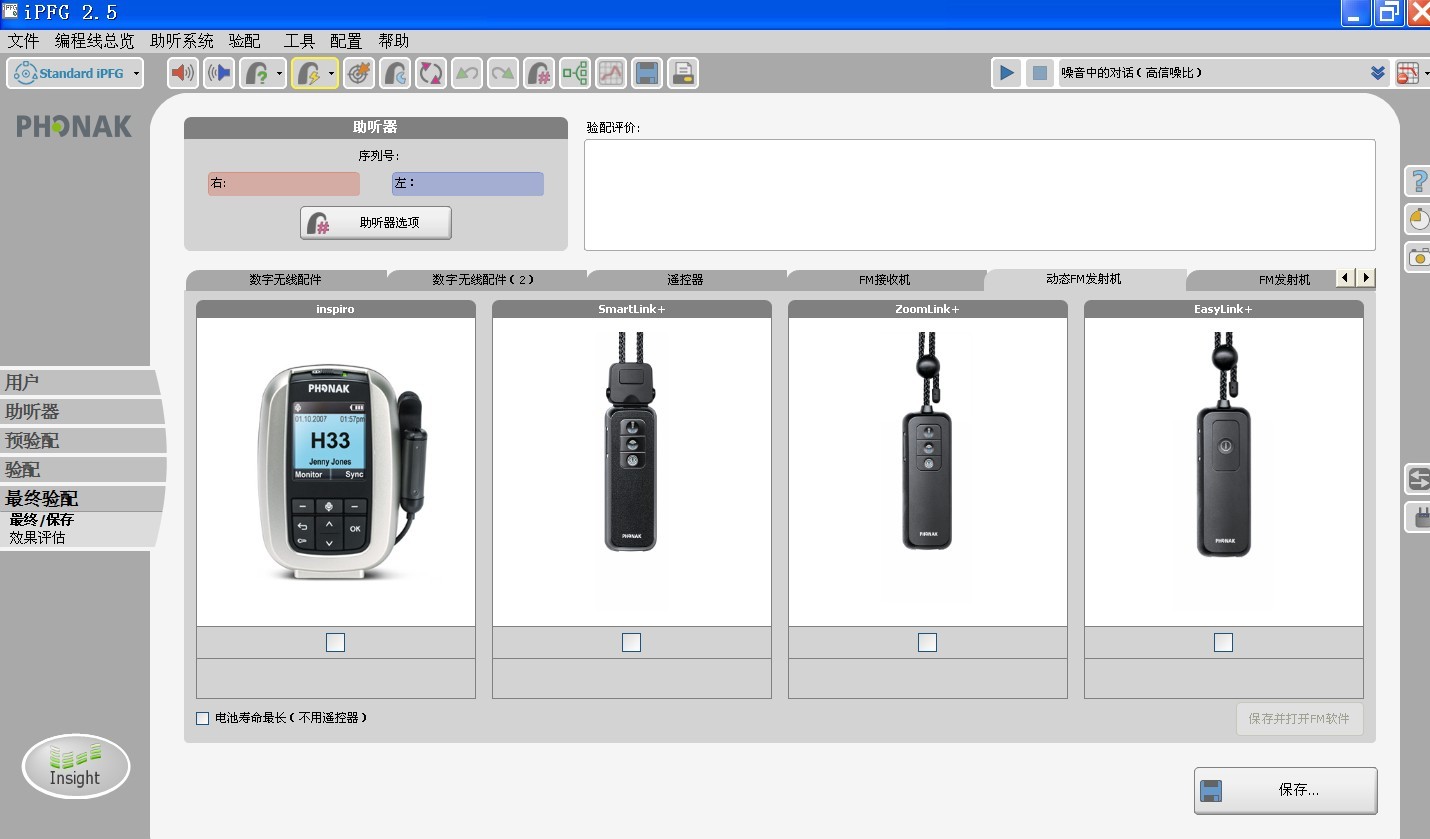Click the help question mark side icon
1430x839 pixels.
point(1418,181)
